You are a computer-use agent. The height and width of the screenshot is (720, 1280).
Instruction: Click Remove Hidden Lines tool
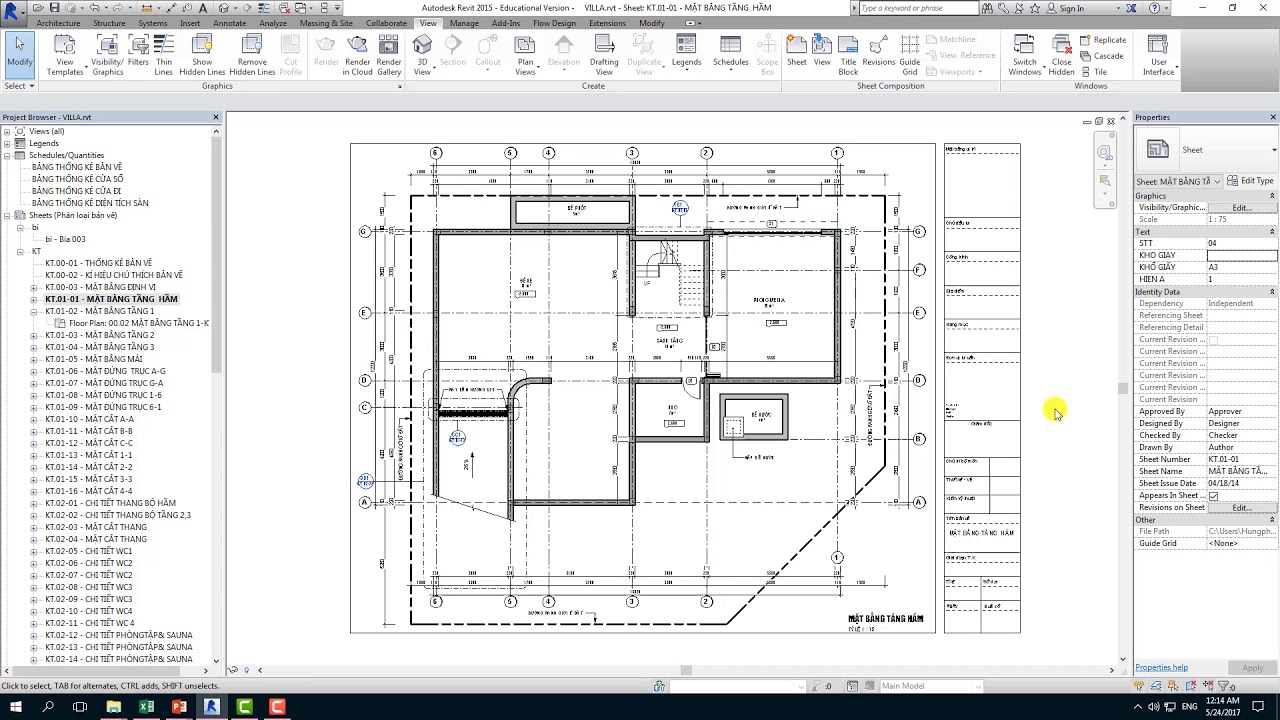point(252,55)
